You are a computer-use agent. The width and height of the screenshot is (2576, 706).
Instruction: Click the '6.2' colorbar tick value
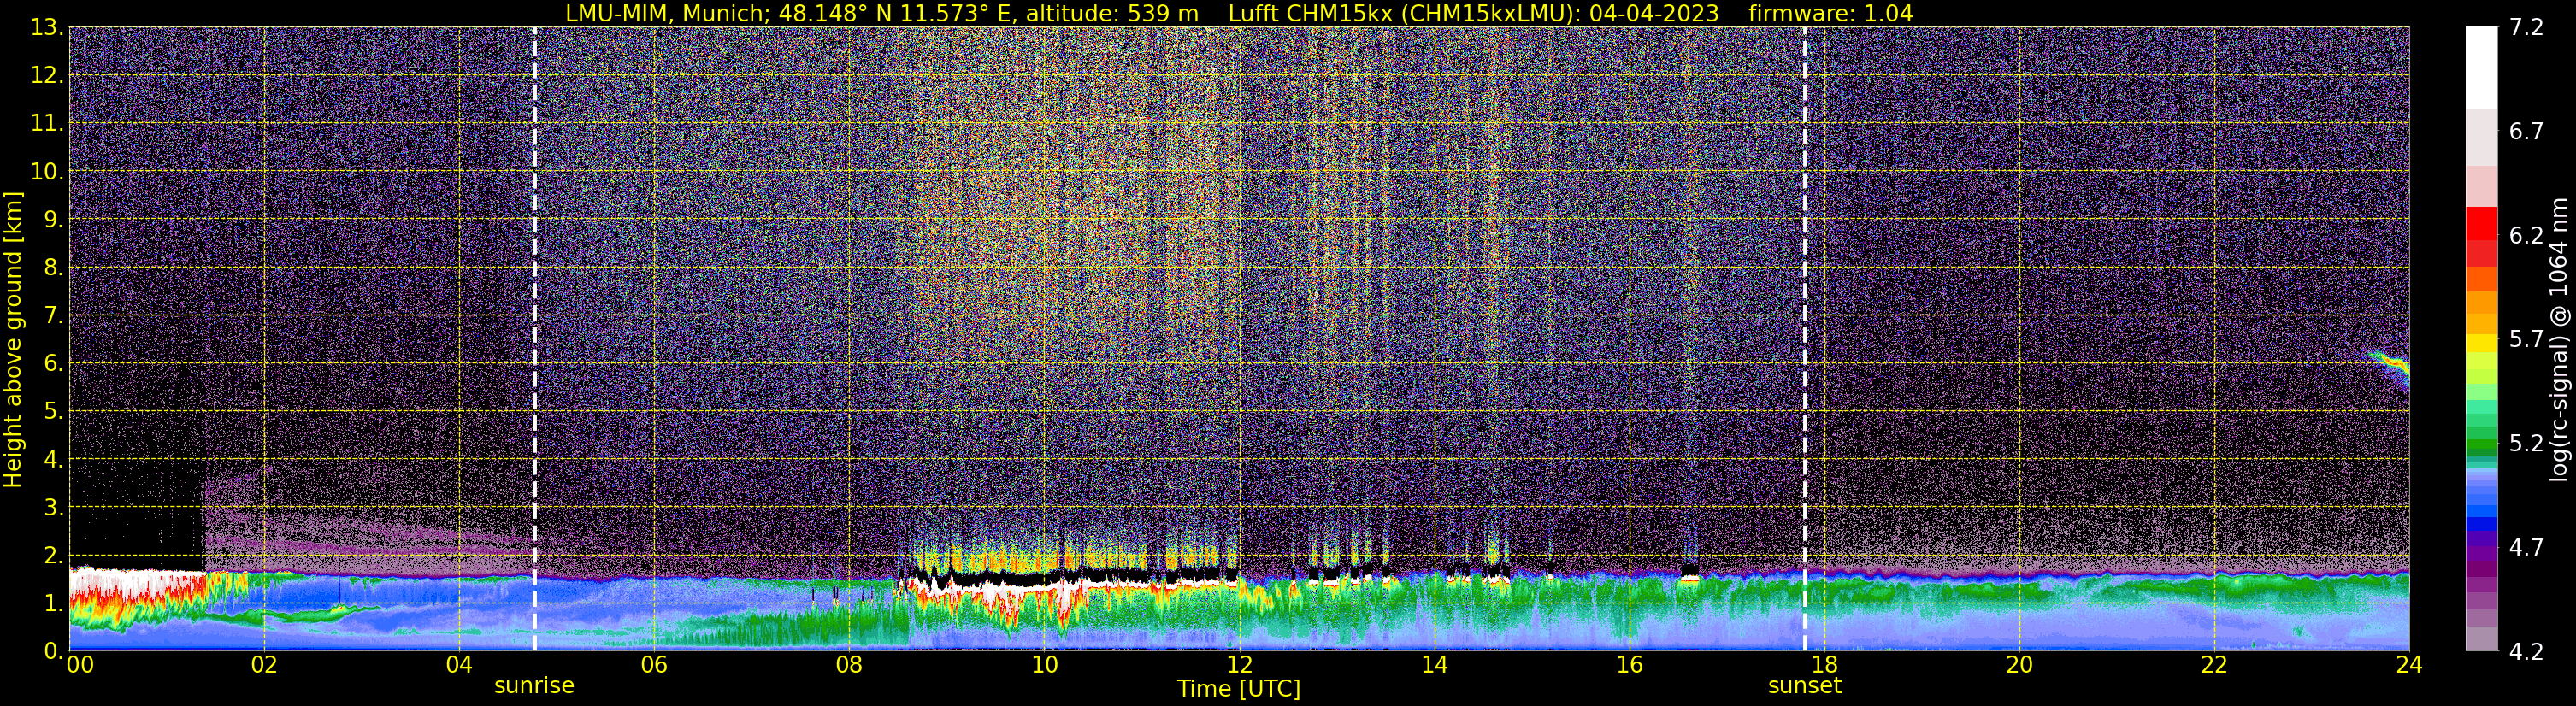click(x=2526, y=235)
